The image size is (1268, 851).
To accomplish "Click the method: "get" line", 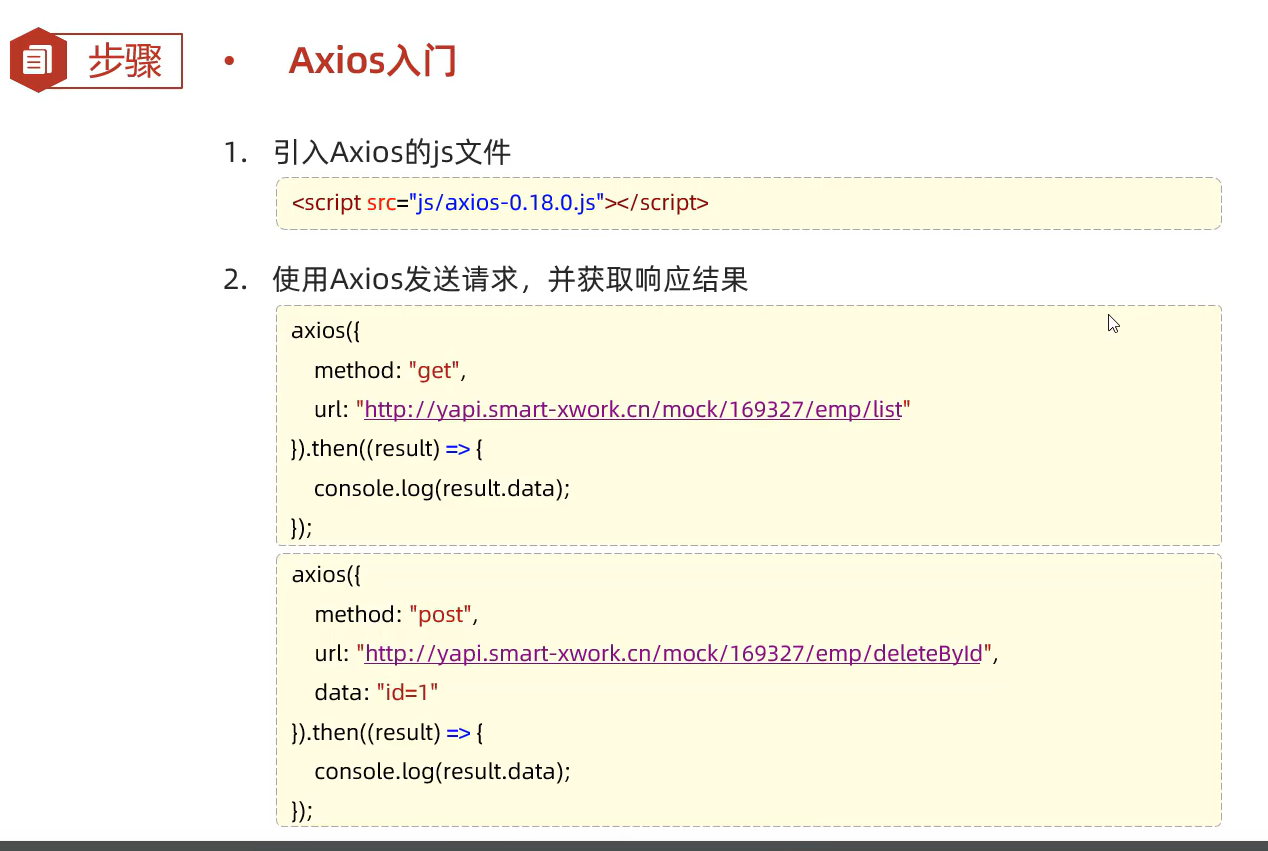I will pyautogui.click(x=390, y=370).
